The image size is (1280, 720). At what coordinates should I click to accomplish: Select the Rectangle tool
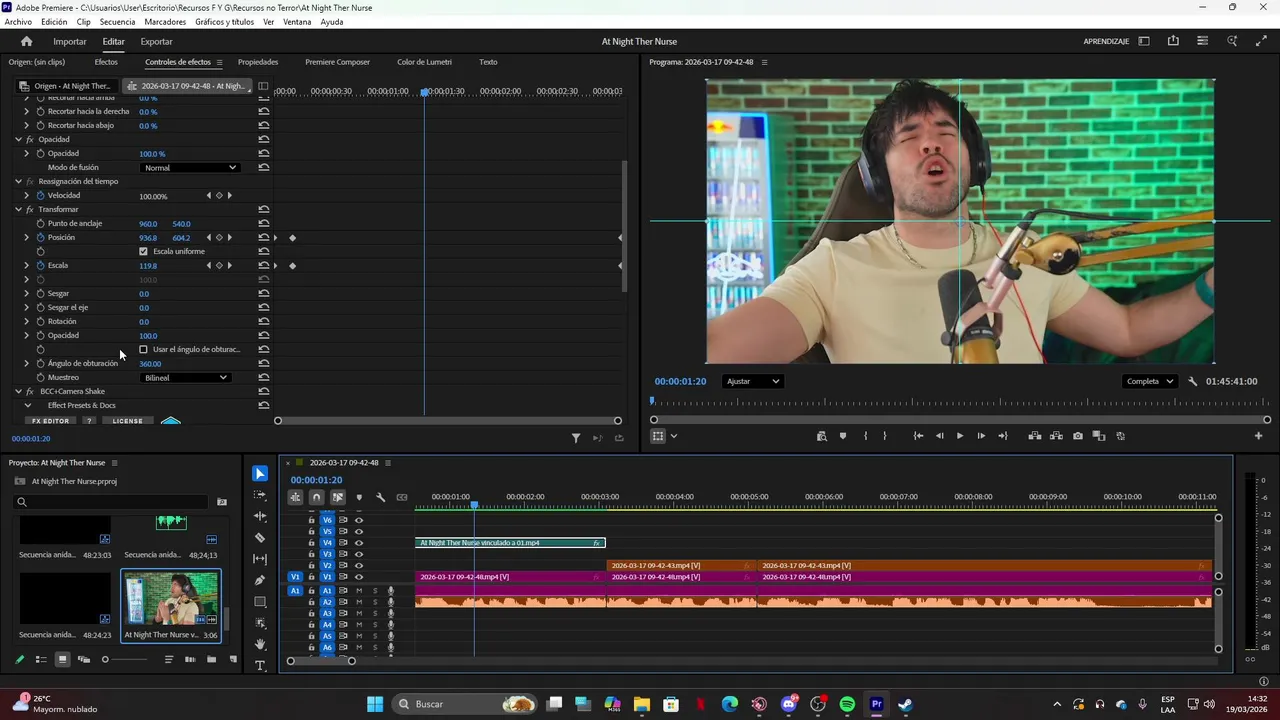260,602
